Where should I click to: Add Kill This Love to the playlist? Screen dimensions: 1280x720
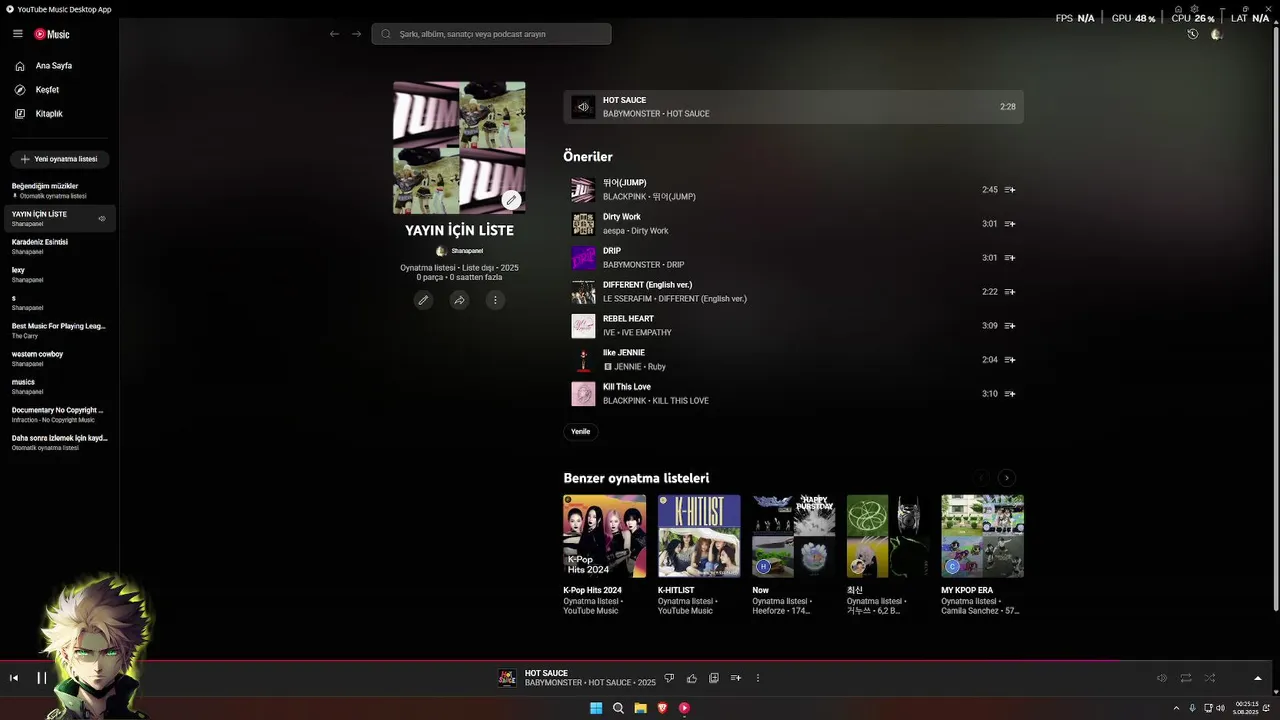click(x=1010, y=394)
